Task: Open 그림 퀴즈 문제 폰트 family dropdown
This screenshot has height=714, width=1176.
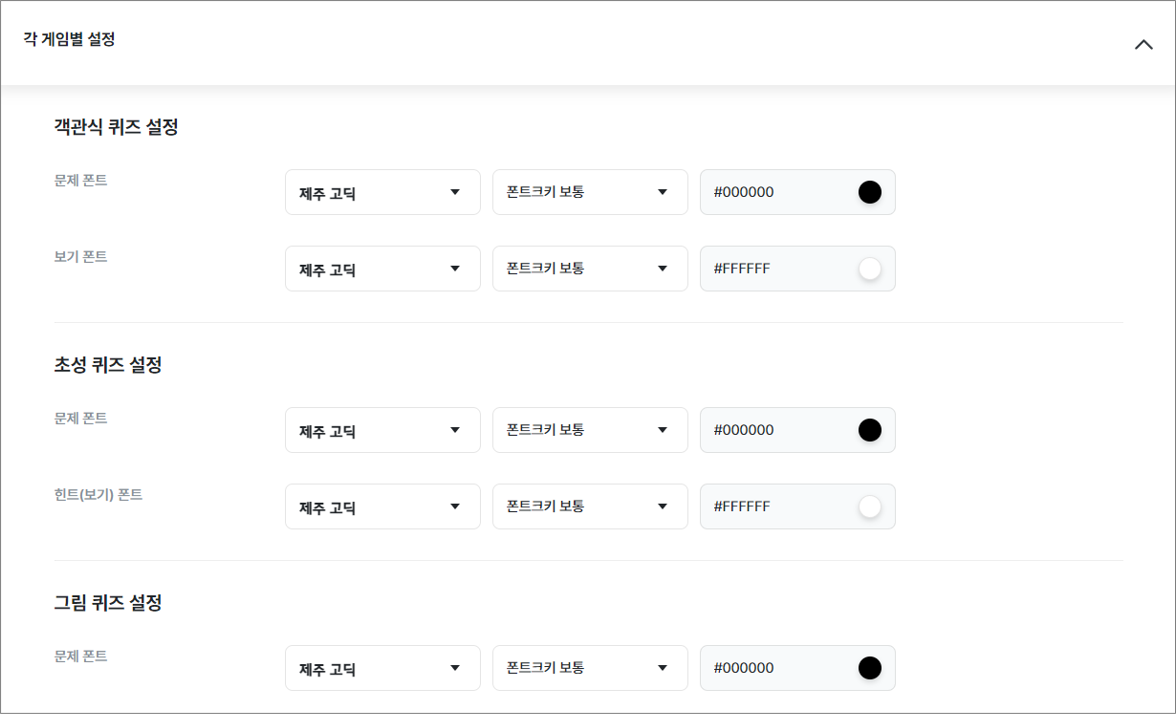Action: coord(382,668)
